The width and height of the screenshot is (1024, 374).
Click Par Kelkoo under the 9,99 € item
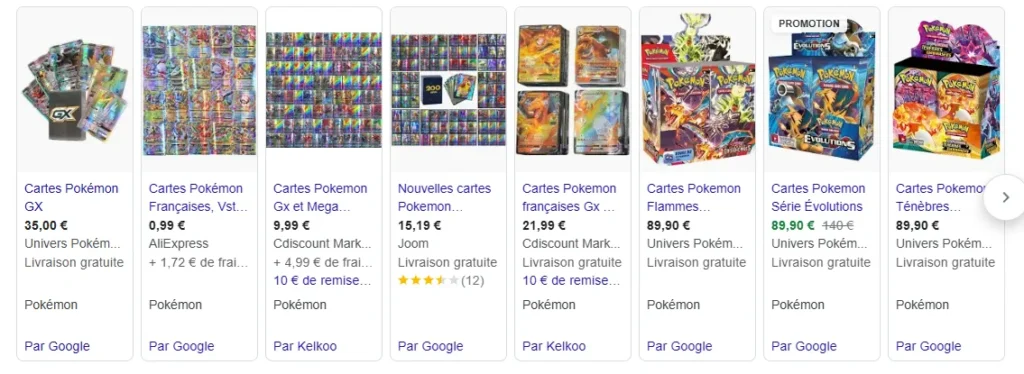coord(305,346)
